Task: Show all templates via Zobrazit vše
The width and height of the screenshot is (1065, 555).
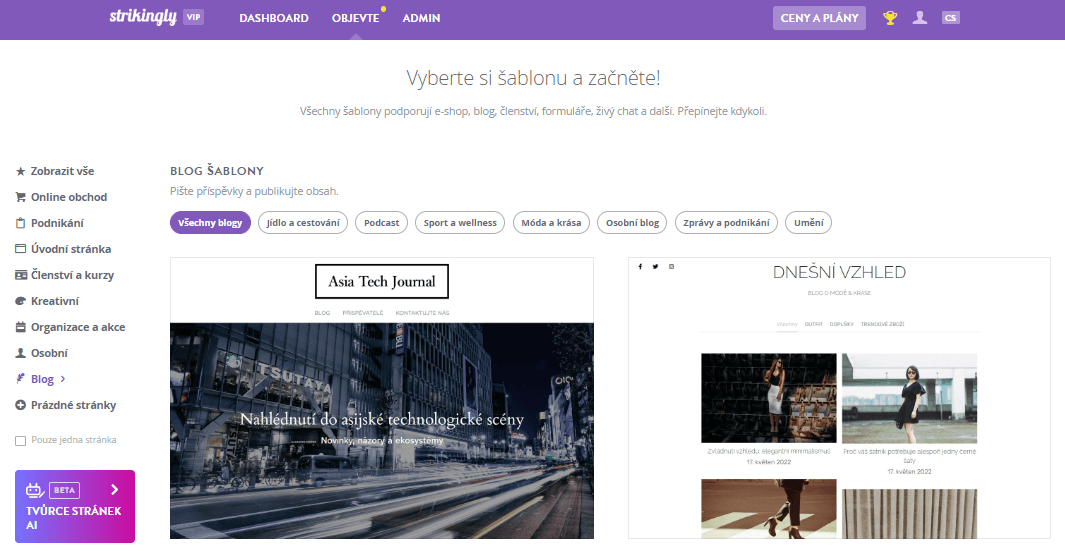Action: (x=62, y=171)
